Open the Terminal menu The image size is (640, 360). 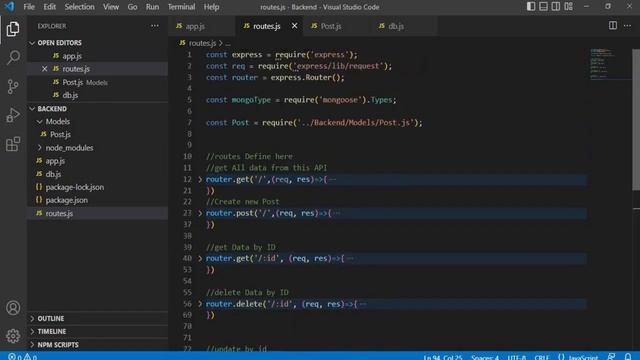click(x=181, y=7)
